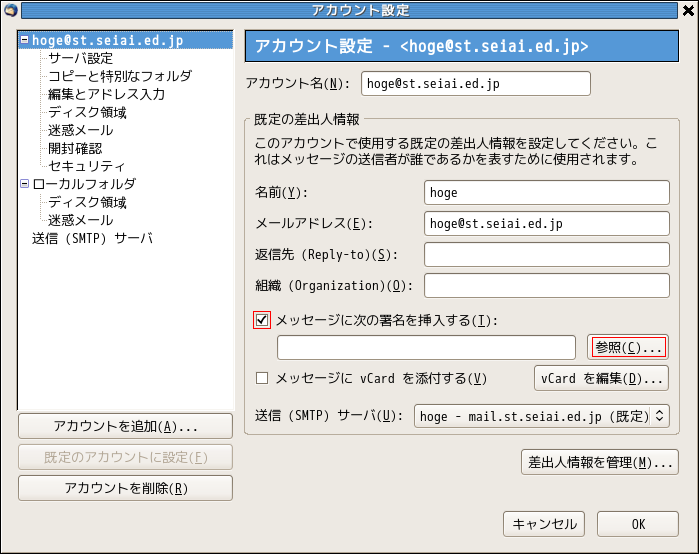Click the メールアドレス input field
This screenshot has height=554, width=699.
pos(547,223)
